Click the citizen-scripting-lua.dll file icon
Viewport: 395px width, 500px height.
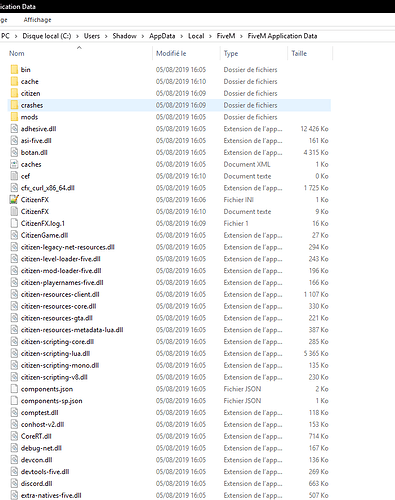tap(14, 353)
